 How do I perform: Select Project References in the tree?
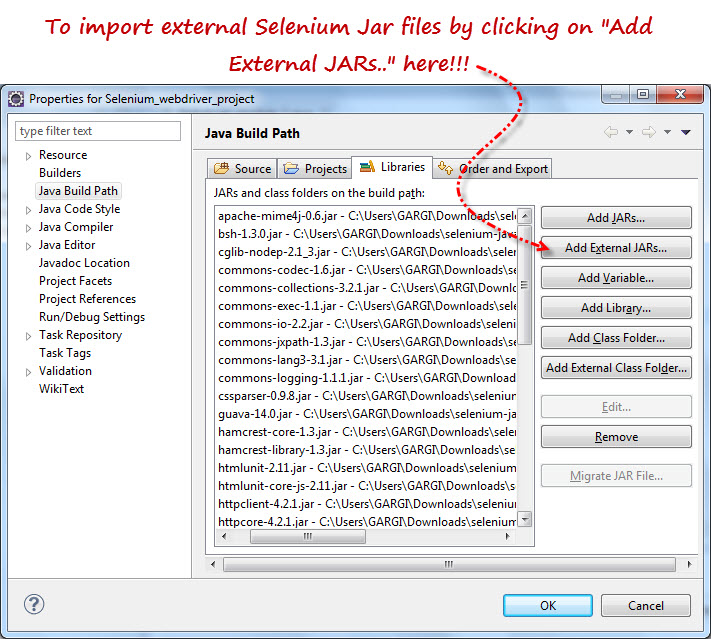(88, 299)
